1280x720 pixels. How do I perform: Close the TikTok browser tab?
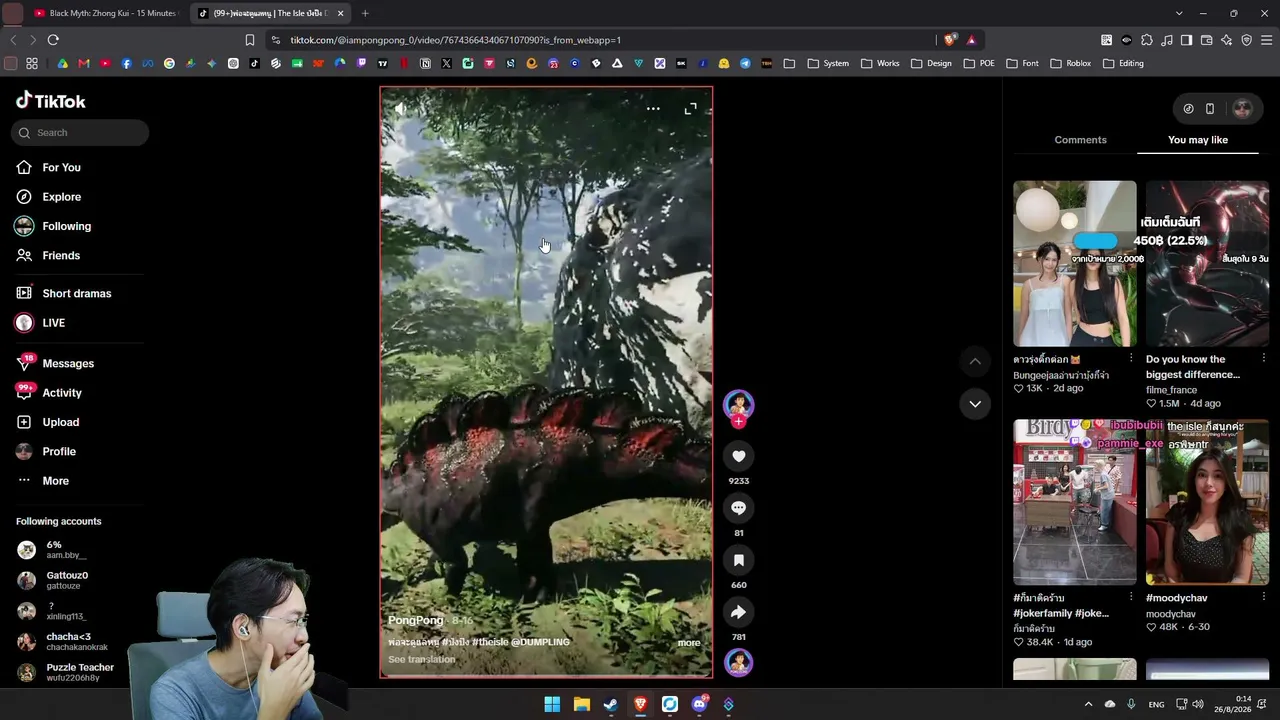(340, 13)
